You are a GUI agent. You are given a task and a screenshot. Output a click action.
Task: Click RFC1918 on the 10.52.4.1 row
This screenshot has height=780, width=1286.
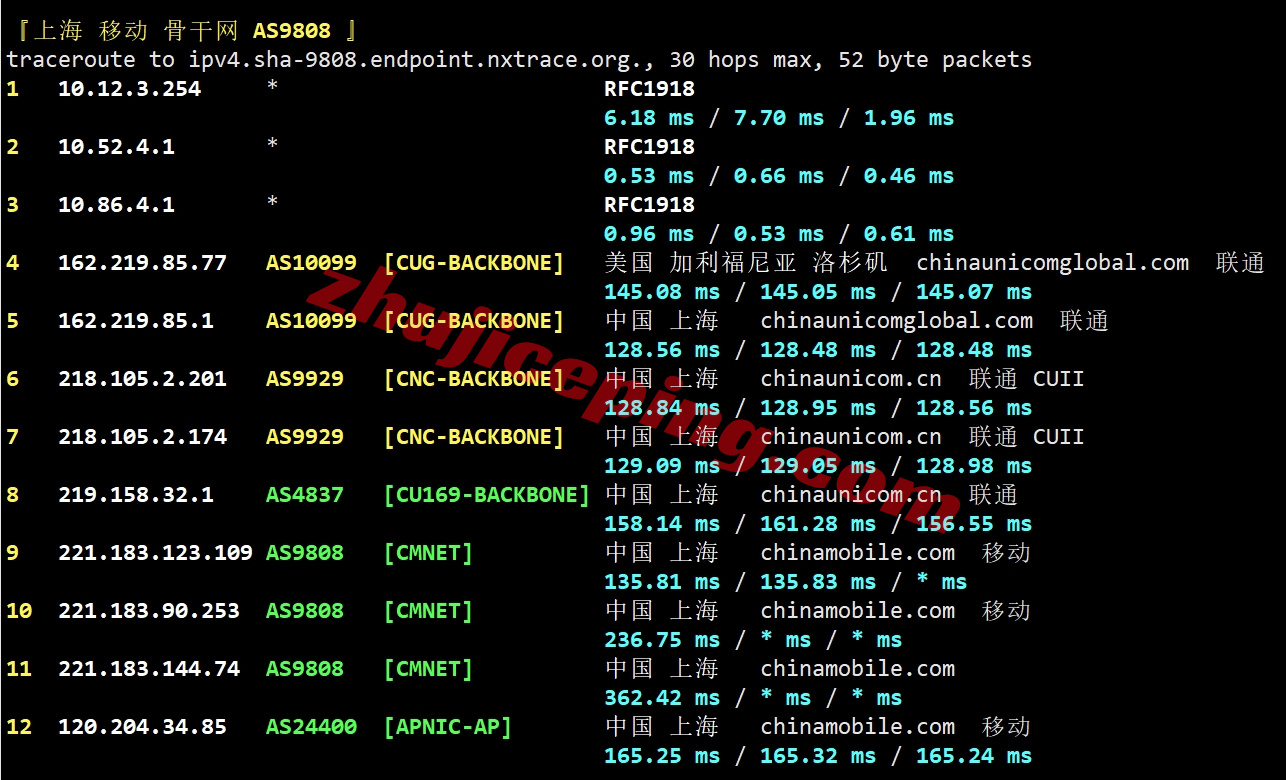click(x=649, y=147)
